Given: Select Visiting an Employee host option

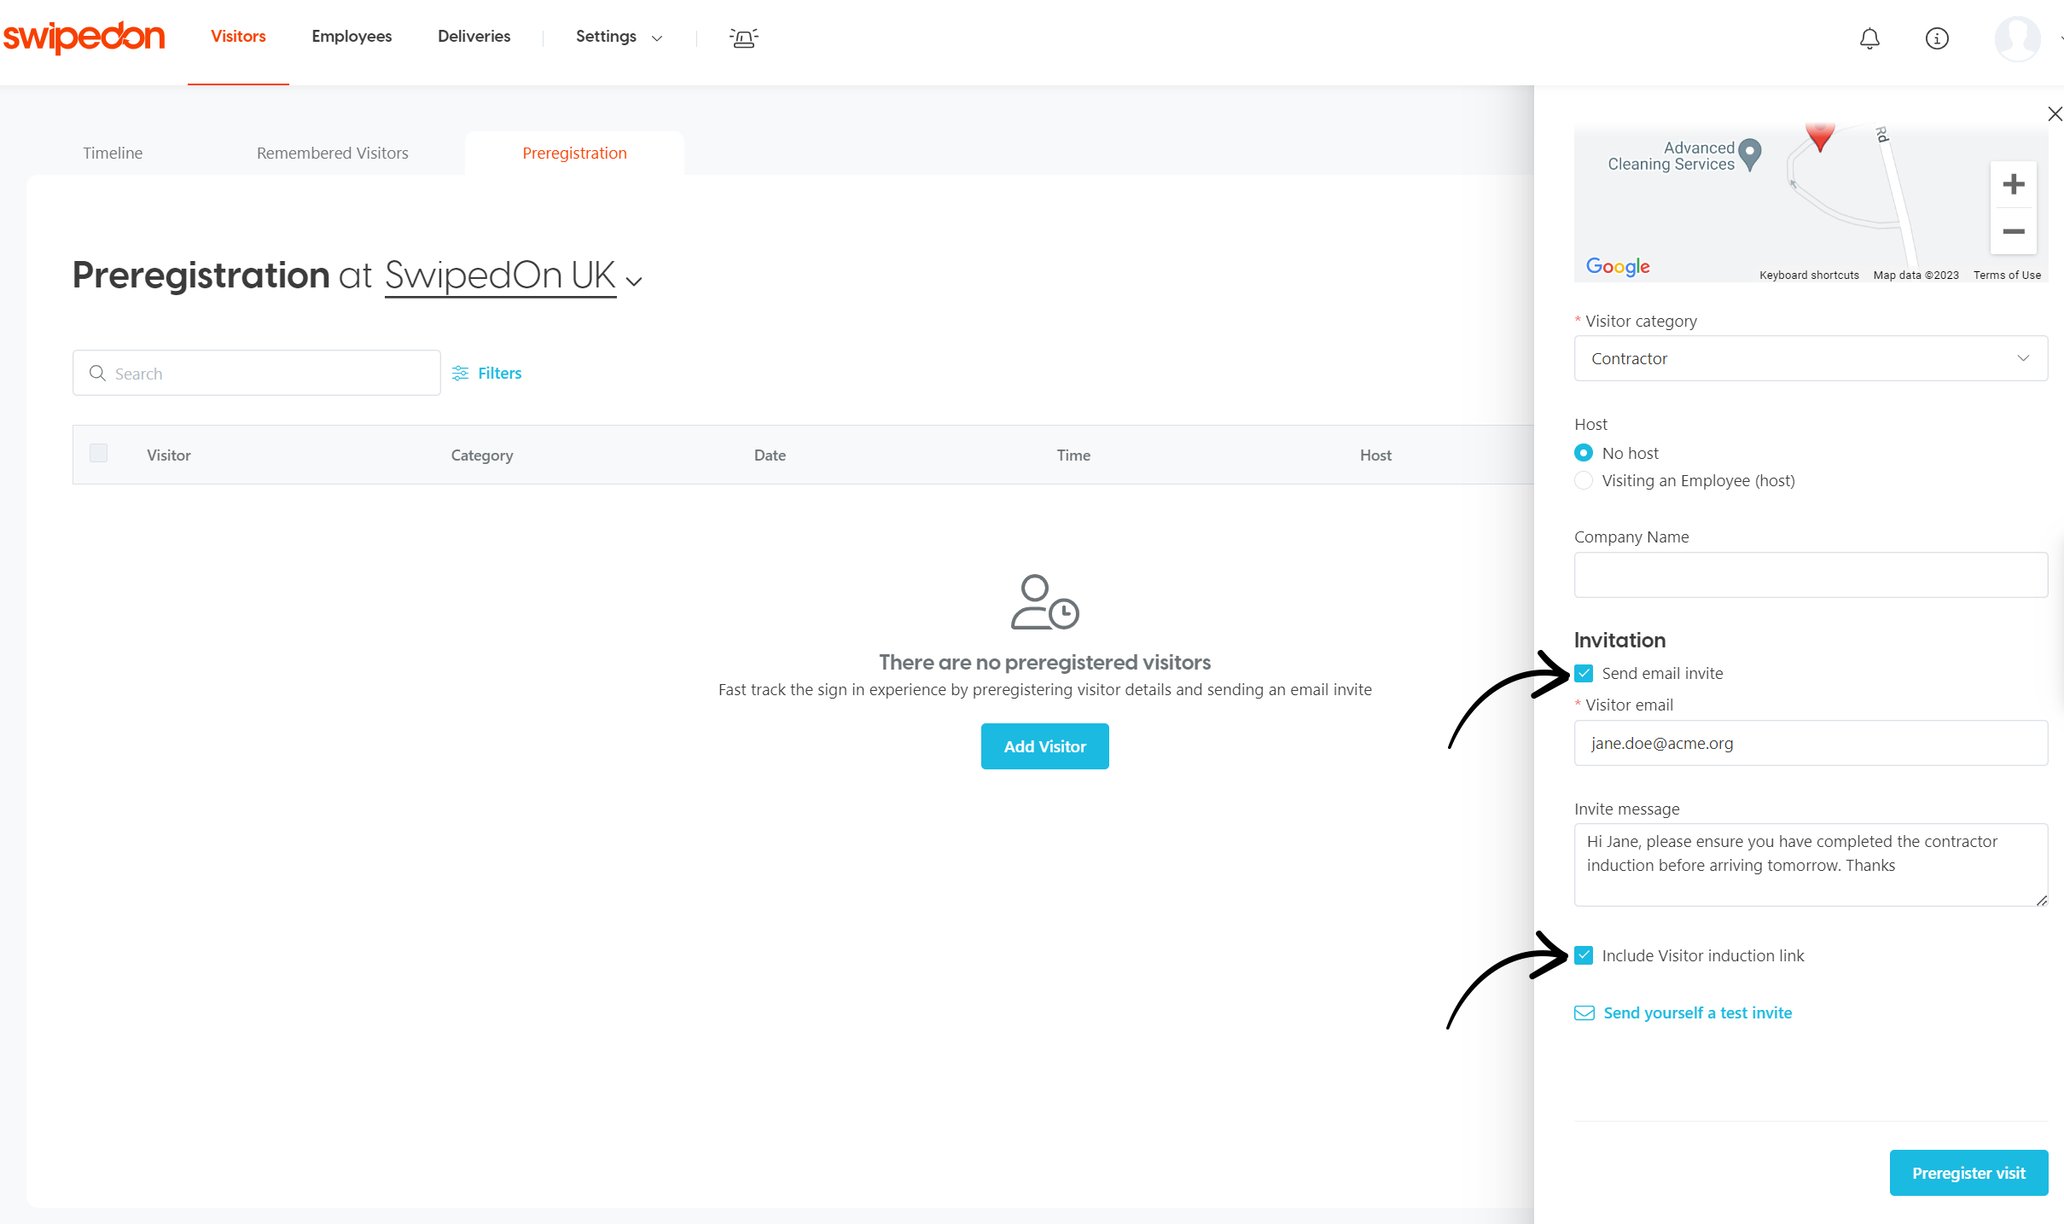Looking at the screenshot, I should 1584,481.
